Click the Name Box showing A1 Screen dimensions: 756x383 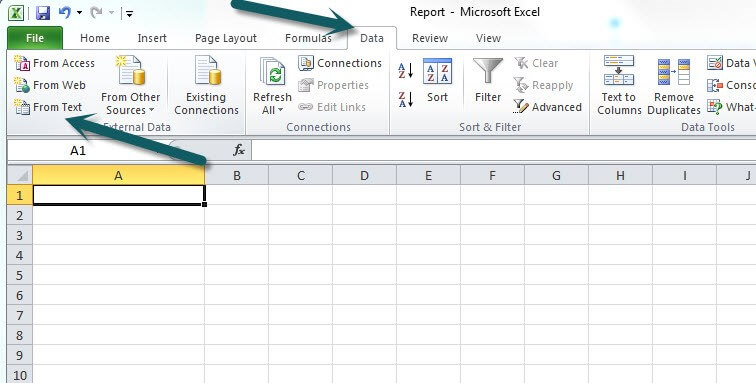[x=78, y=150]
